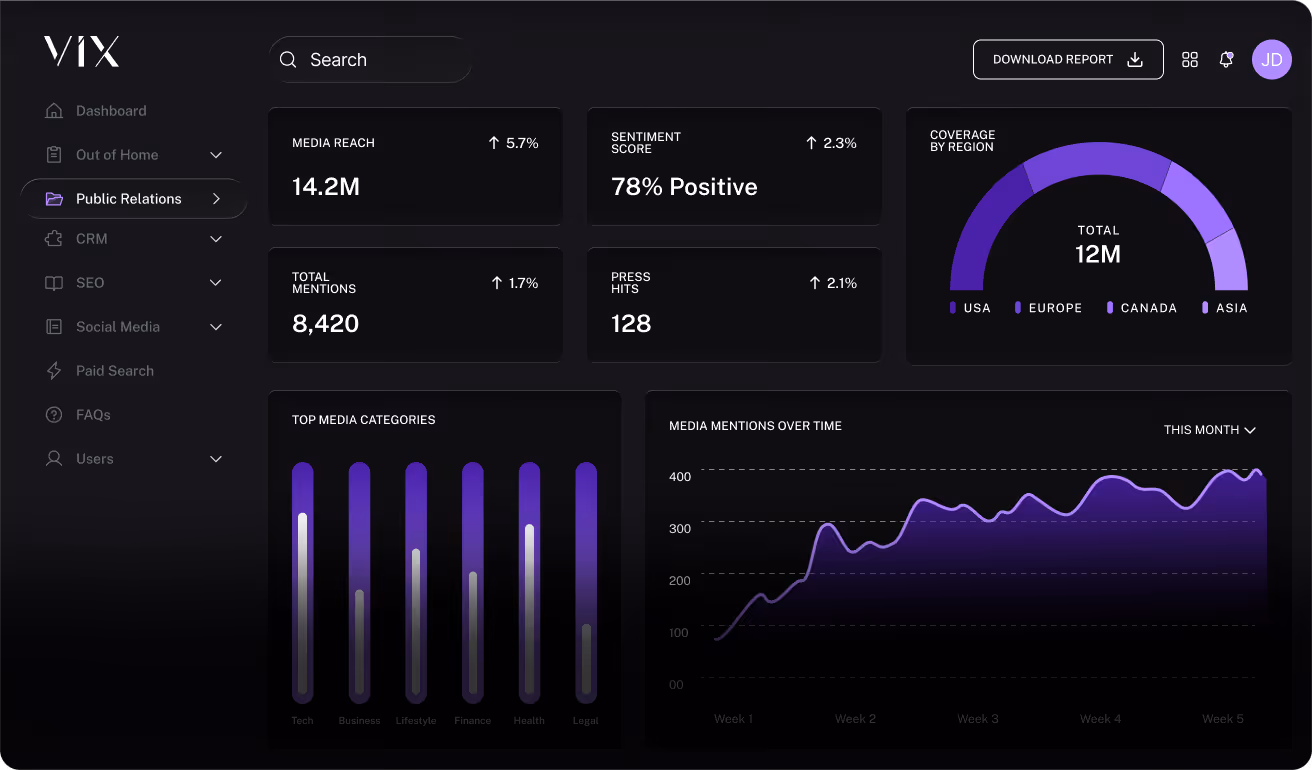Click the Europe legend swatch
This screenshot has width=1312, height=770.
point(1018,308)
